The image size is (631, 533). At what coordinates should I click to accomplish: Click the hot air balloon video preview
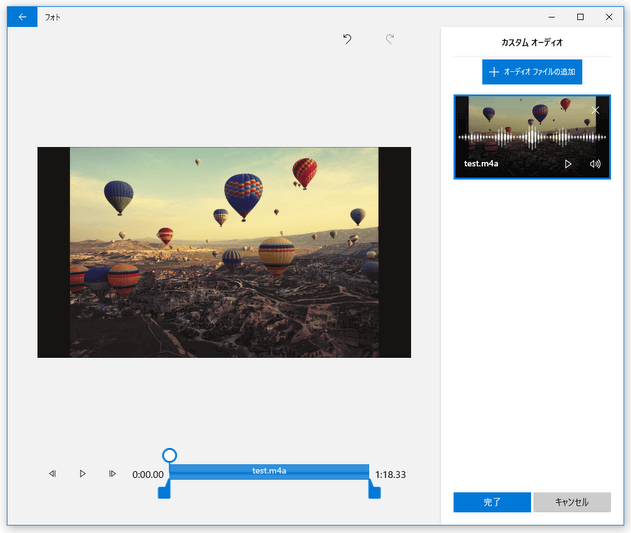click(224, 252)
